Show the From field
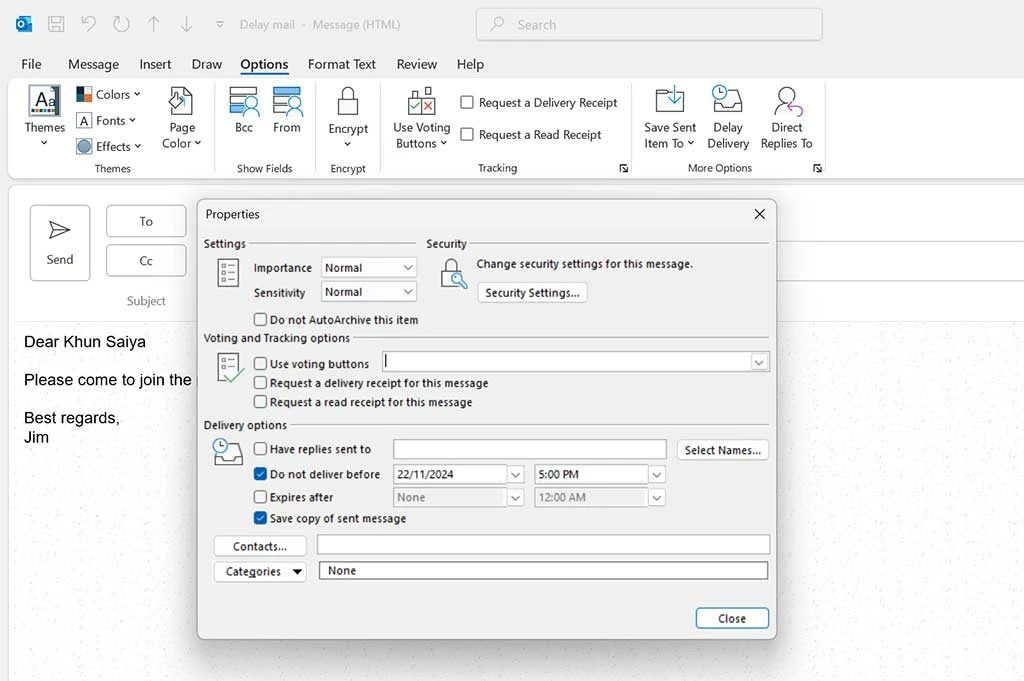This screenshot has width=1024, height=681. pyautogui.click(x=287, y=111)
